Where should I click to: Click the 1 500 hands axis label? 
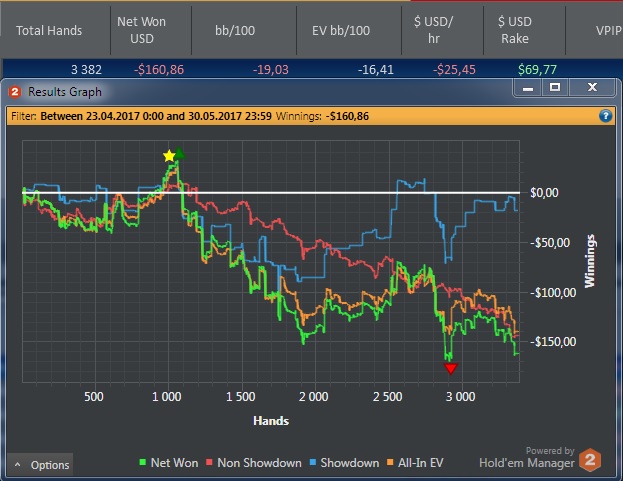tap(241, 397)
